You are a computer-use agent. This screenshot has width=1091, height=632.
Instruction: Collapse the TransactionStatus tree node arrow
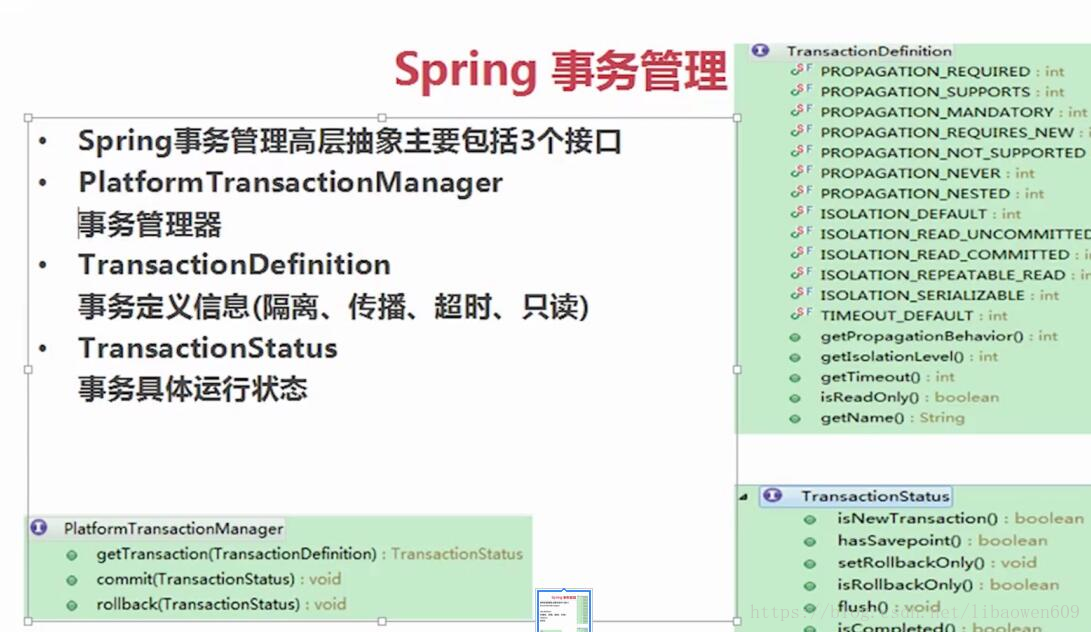point(743,496)
